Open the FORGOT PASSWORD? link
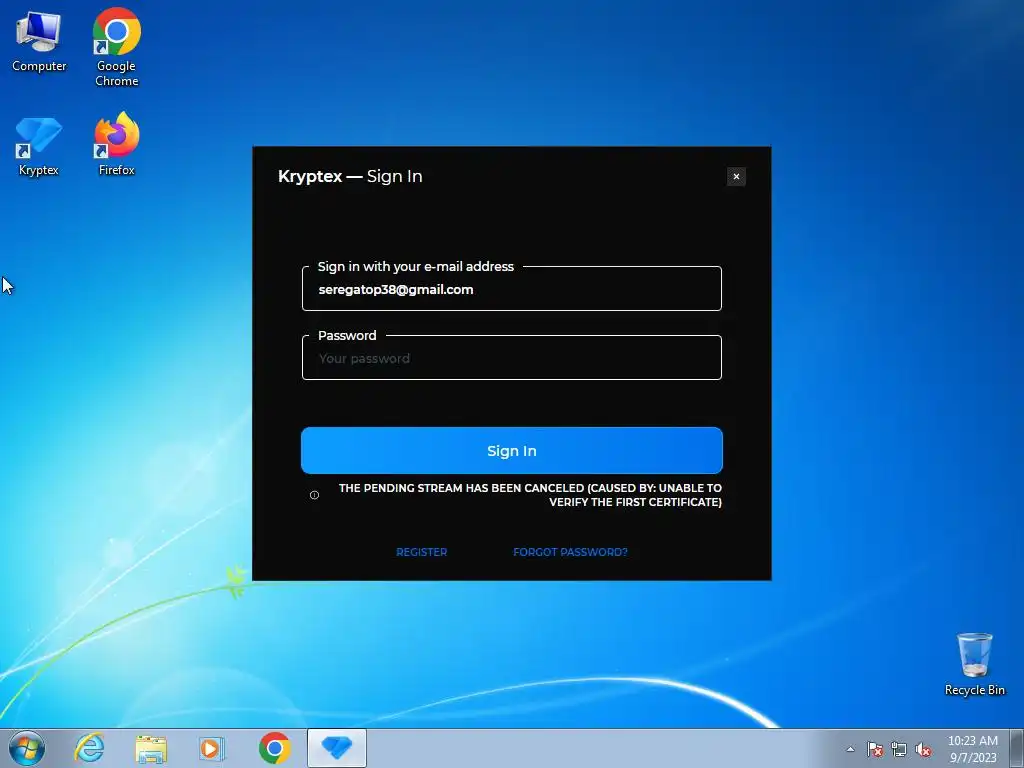1024x768 pixels. point(570,552)
